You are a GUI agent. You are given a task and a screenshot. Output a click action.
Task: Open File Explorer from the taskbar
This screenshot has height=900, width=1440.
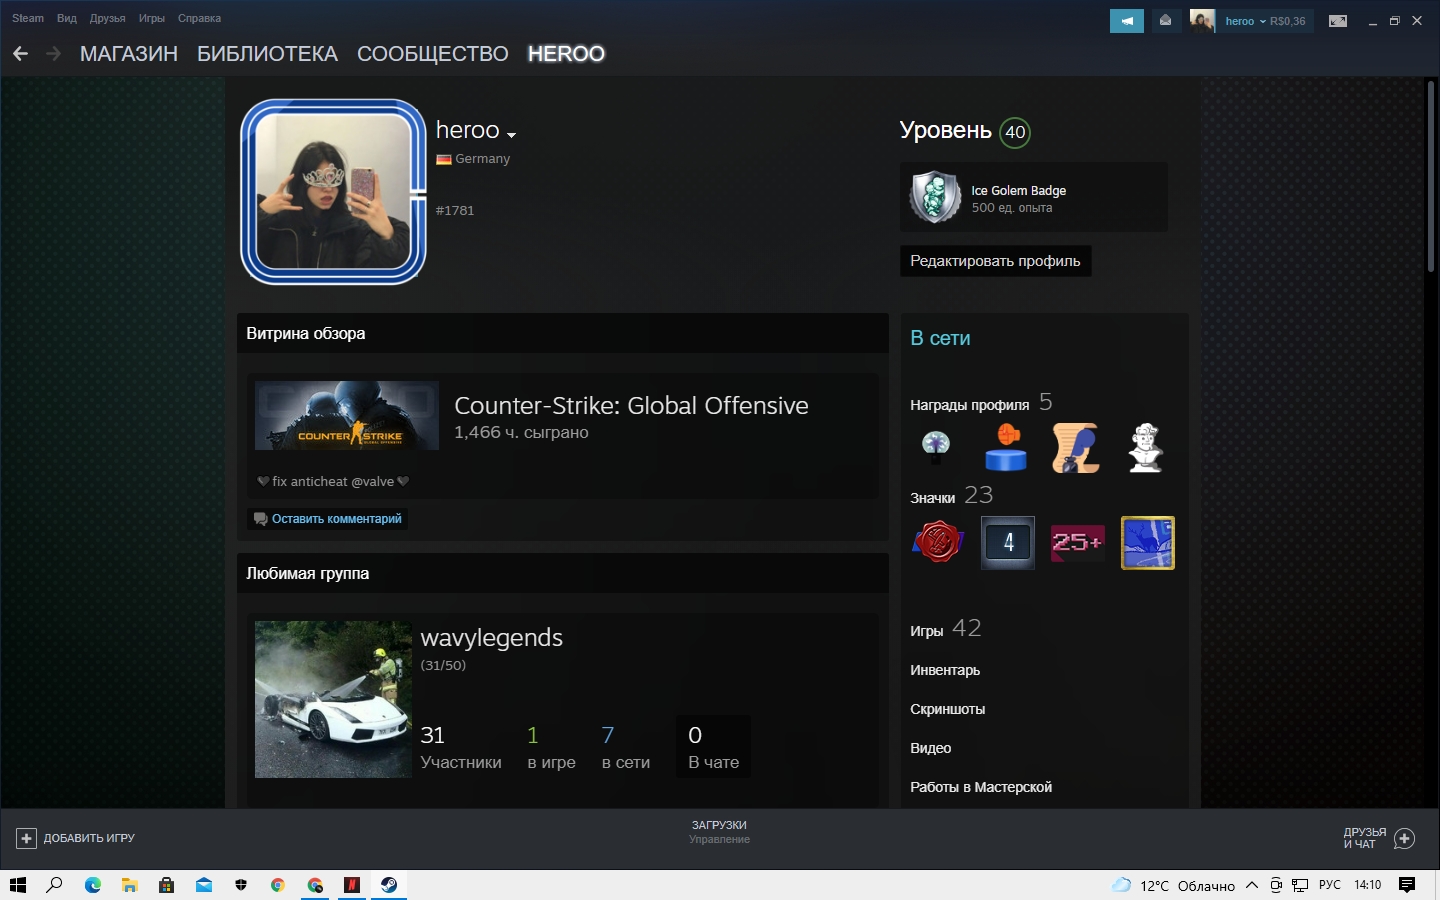(x=130, y=885)
